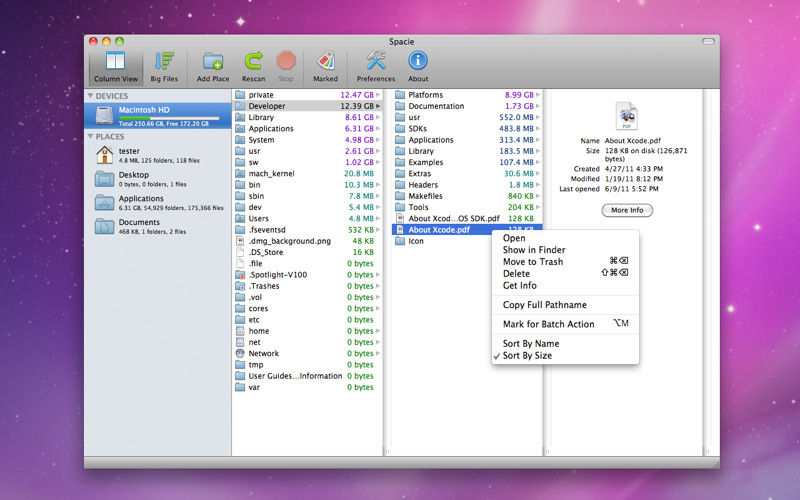Open the Marked items list
This screenshot has height=500, width=800.
coord(326,67)
